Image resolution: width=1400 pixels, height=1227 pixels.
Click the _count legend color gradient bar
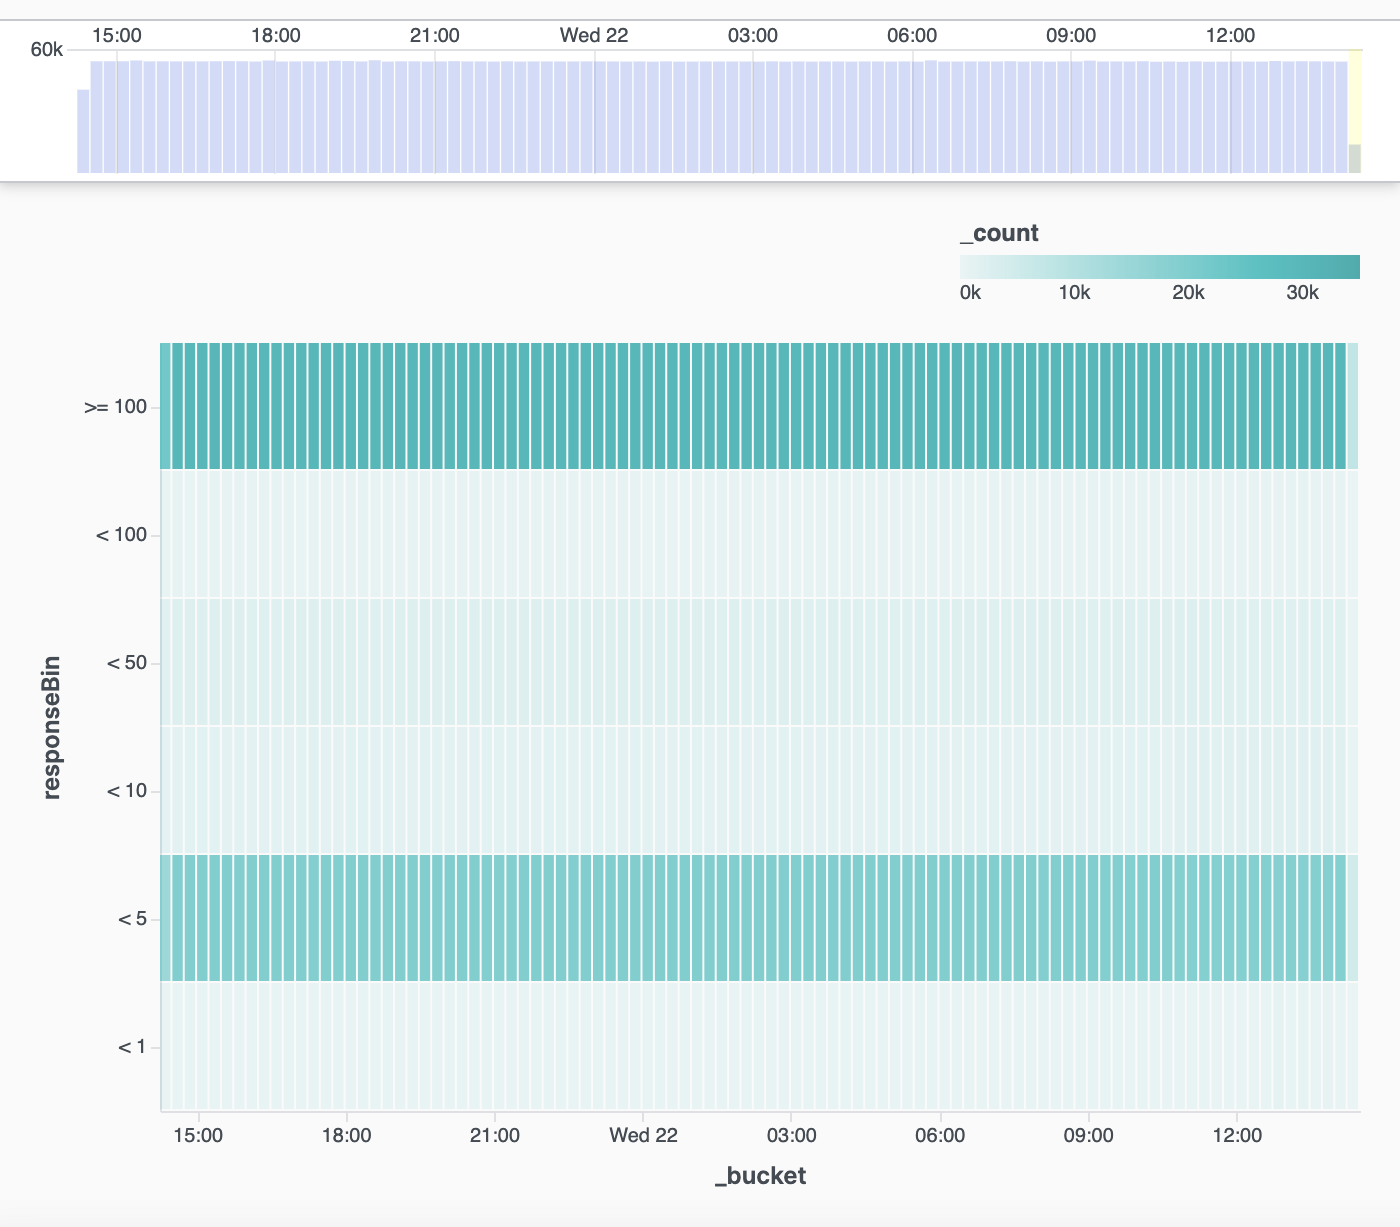(x=1159, y=267)
